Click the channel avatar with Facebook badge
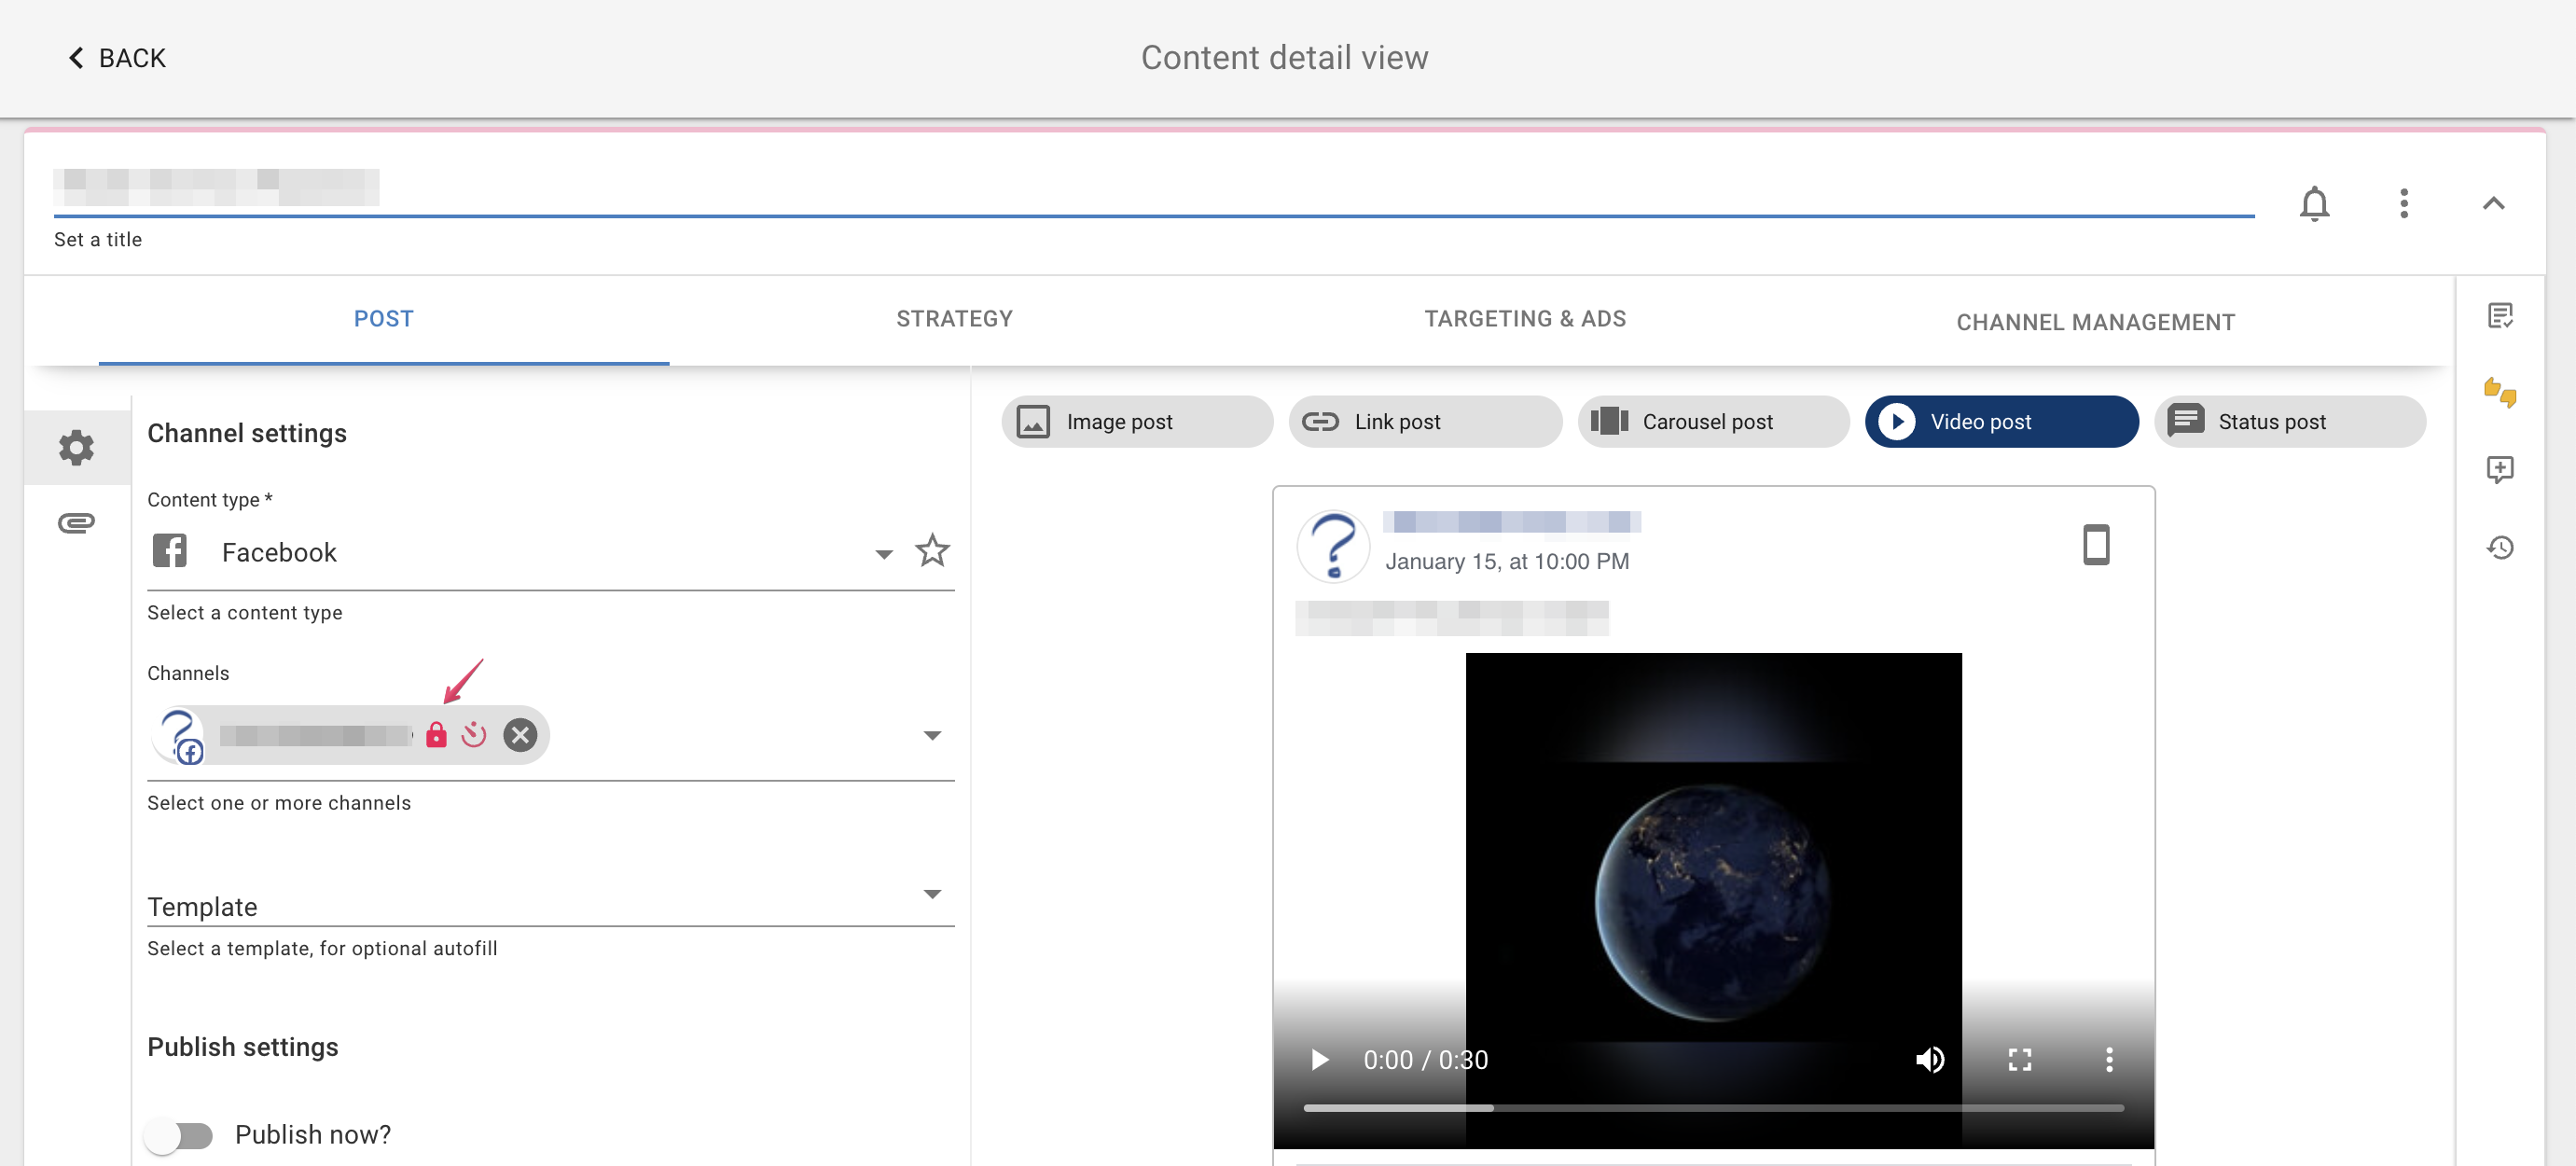 coord(180,736)
